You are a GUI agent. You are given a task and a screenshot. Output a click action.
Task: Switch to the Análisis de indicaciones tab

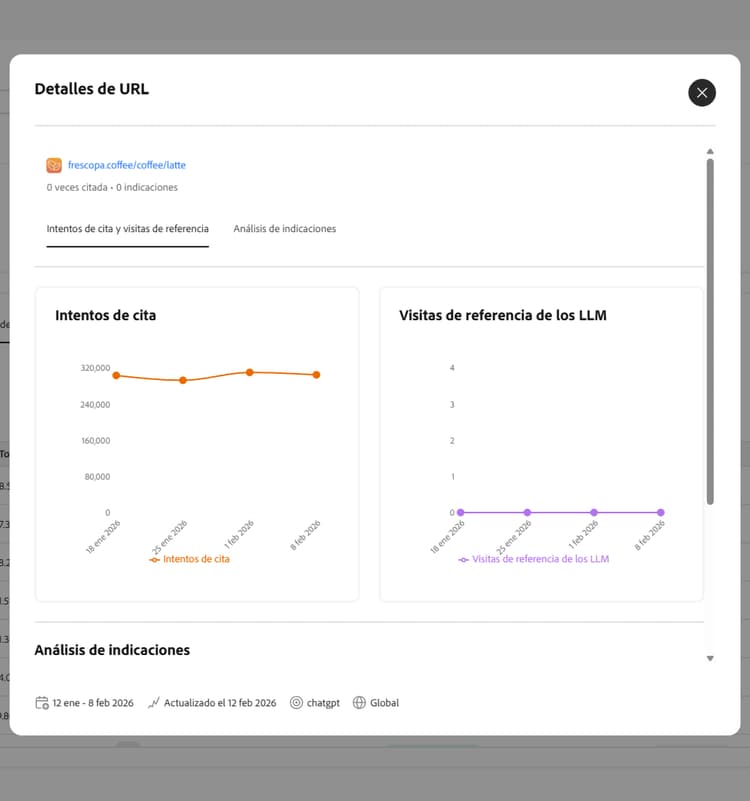(285, 228)
